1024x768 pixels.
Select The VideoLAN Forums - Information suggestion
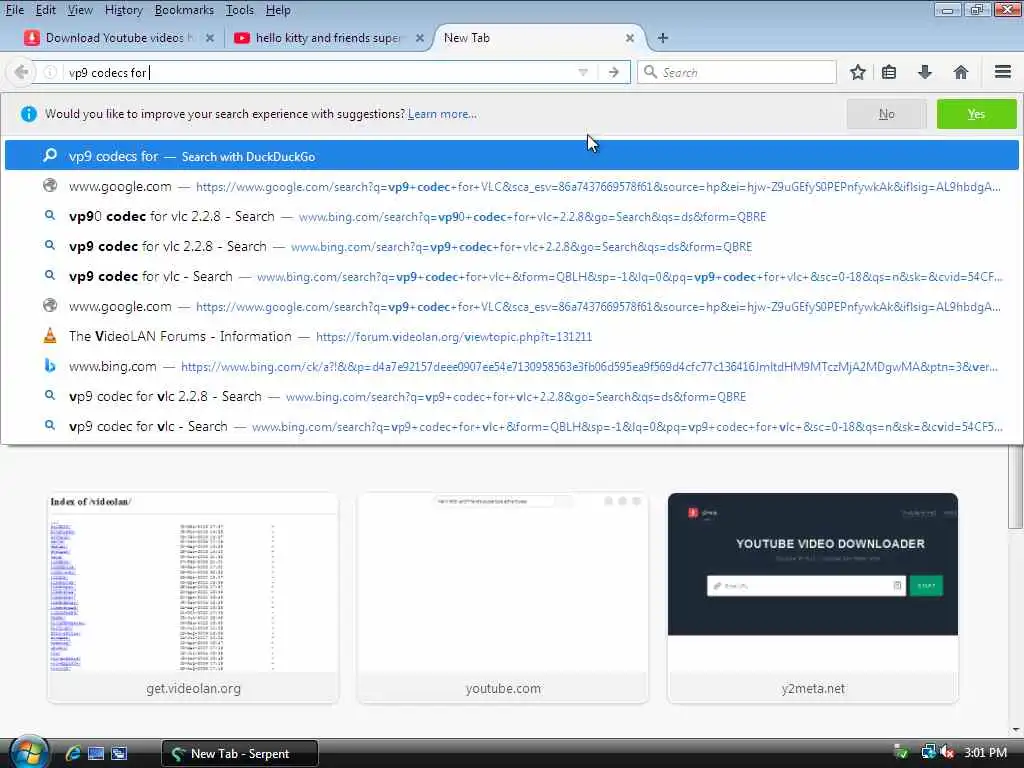pyautogui.click(x=511, y=336)
